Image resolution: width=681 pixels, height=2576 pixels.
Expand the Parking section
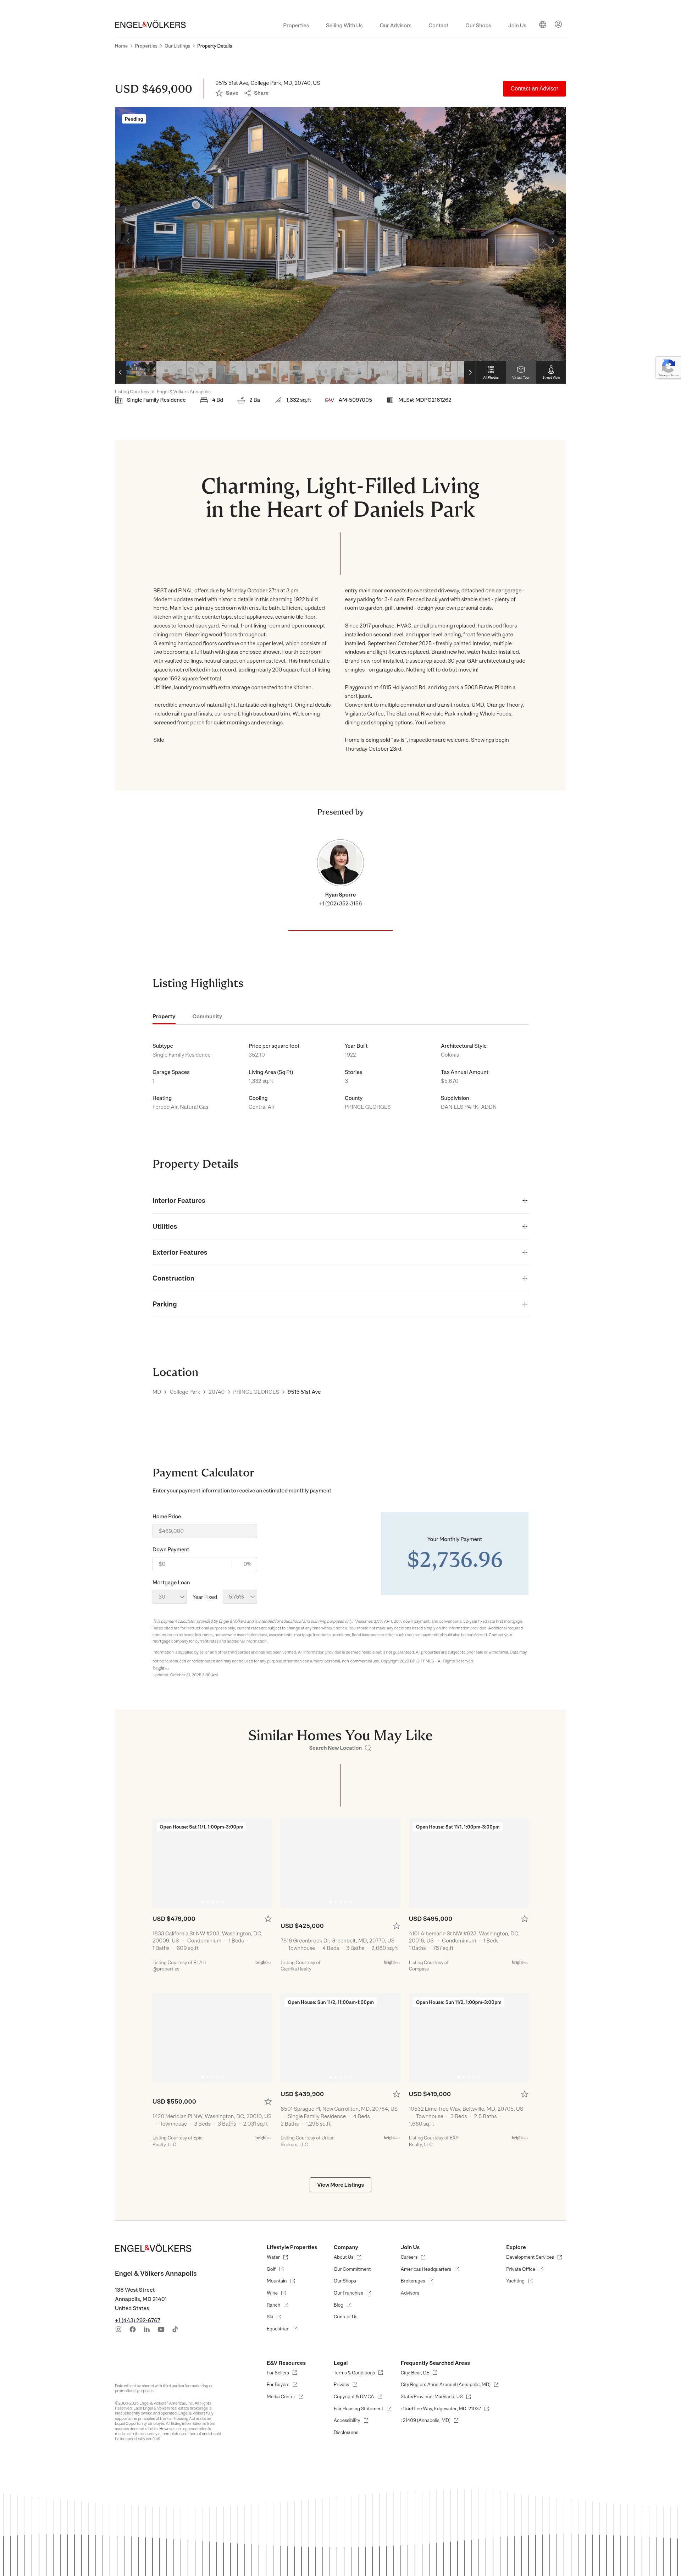coord(340,1304)
